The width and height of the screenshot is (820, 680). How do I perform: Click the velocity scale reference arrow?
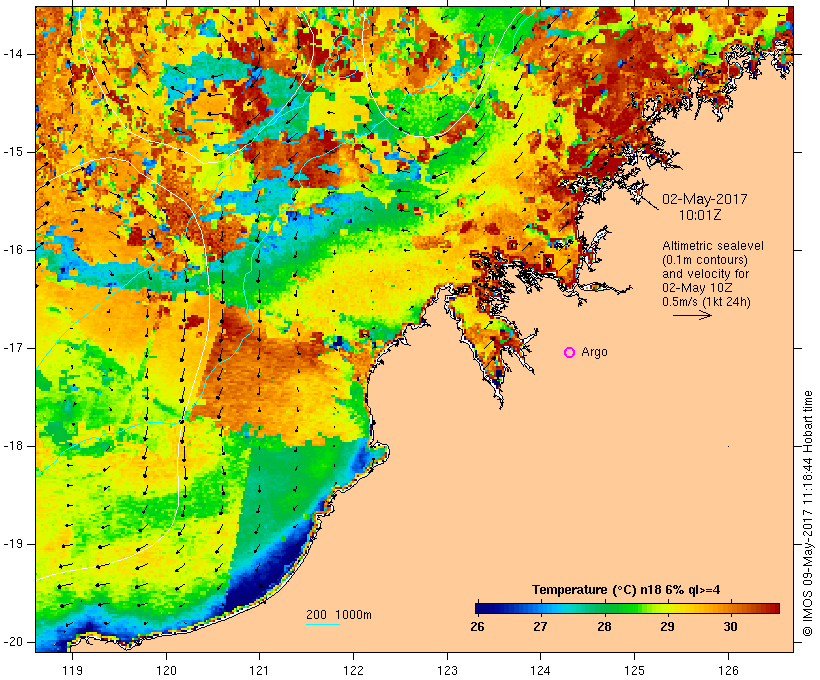(x=692, y=315)
